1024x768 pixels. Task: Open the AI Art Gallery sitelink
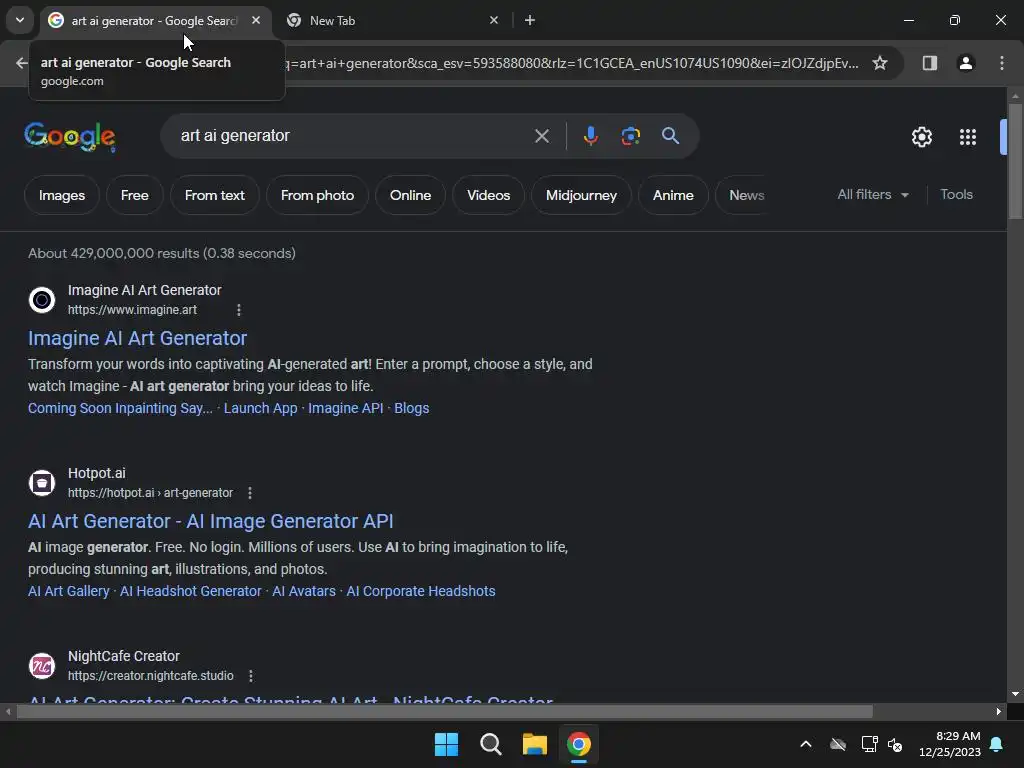[x=69, y=591]
